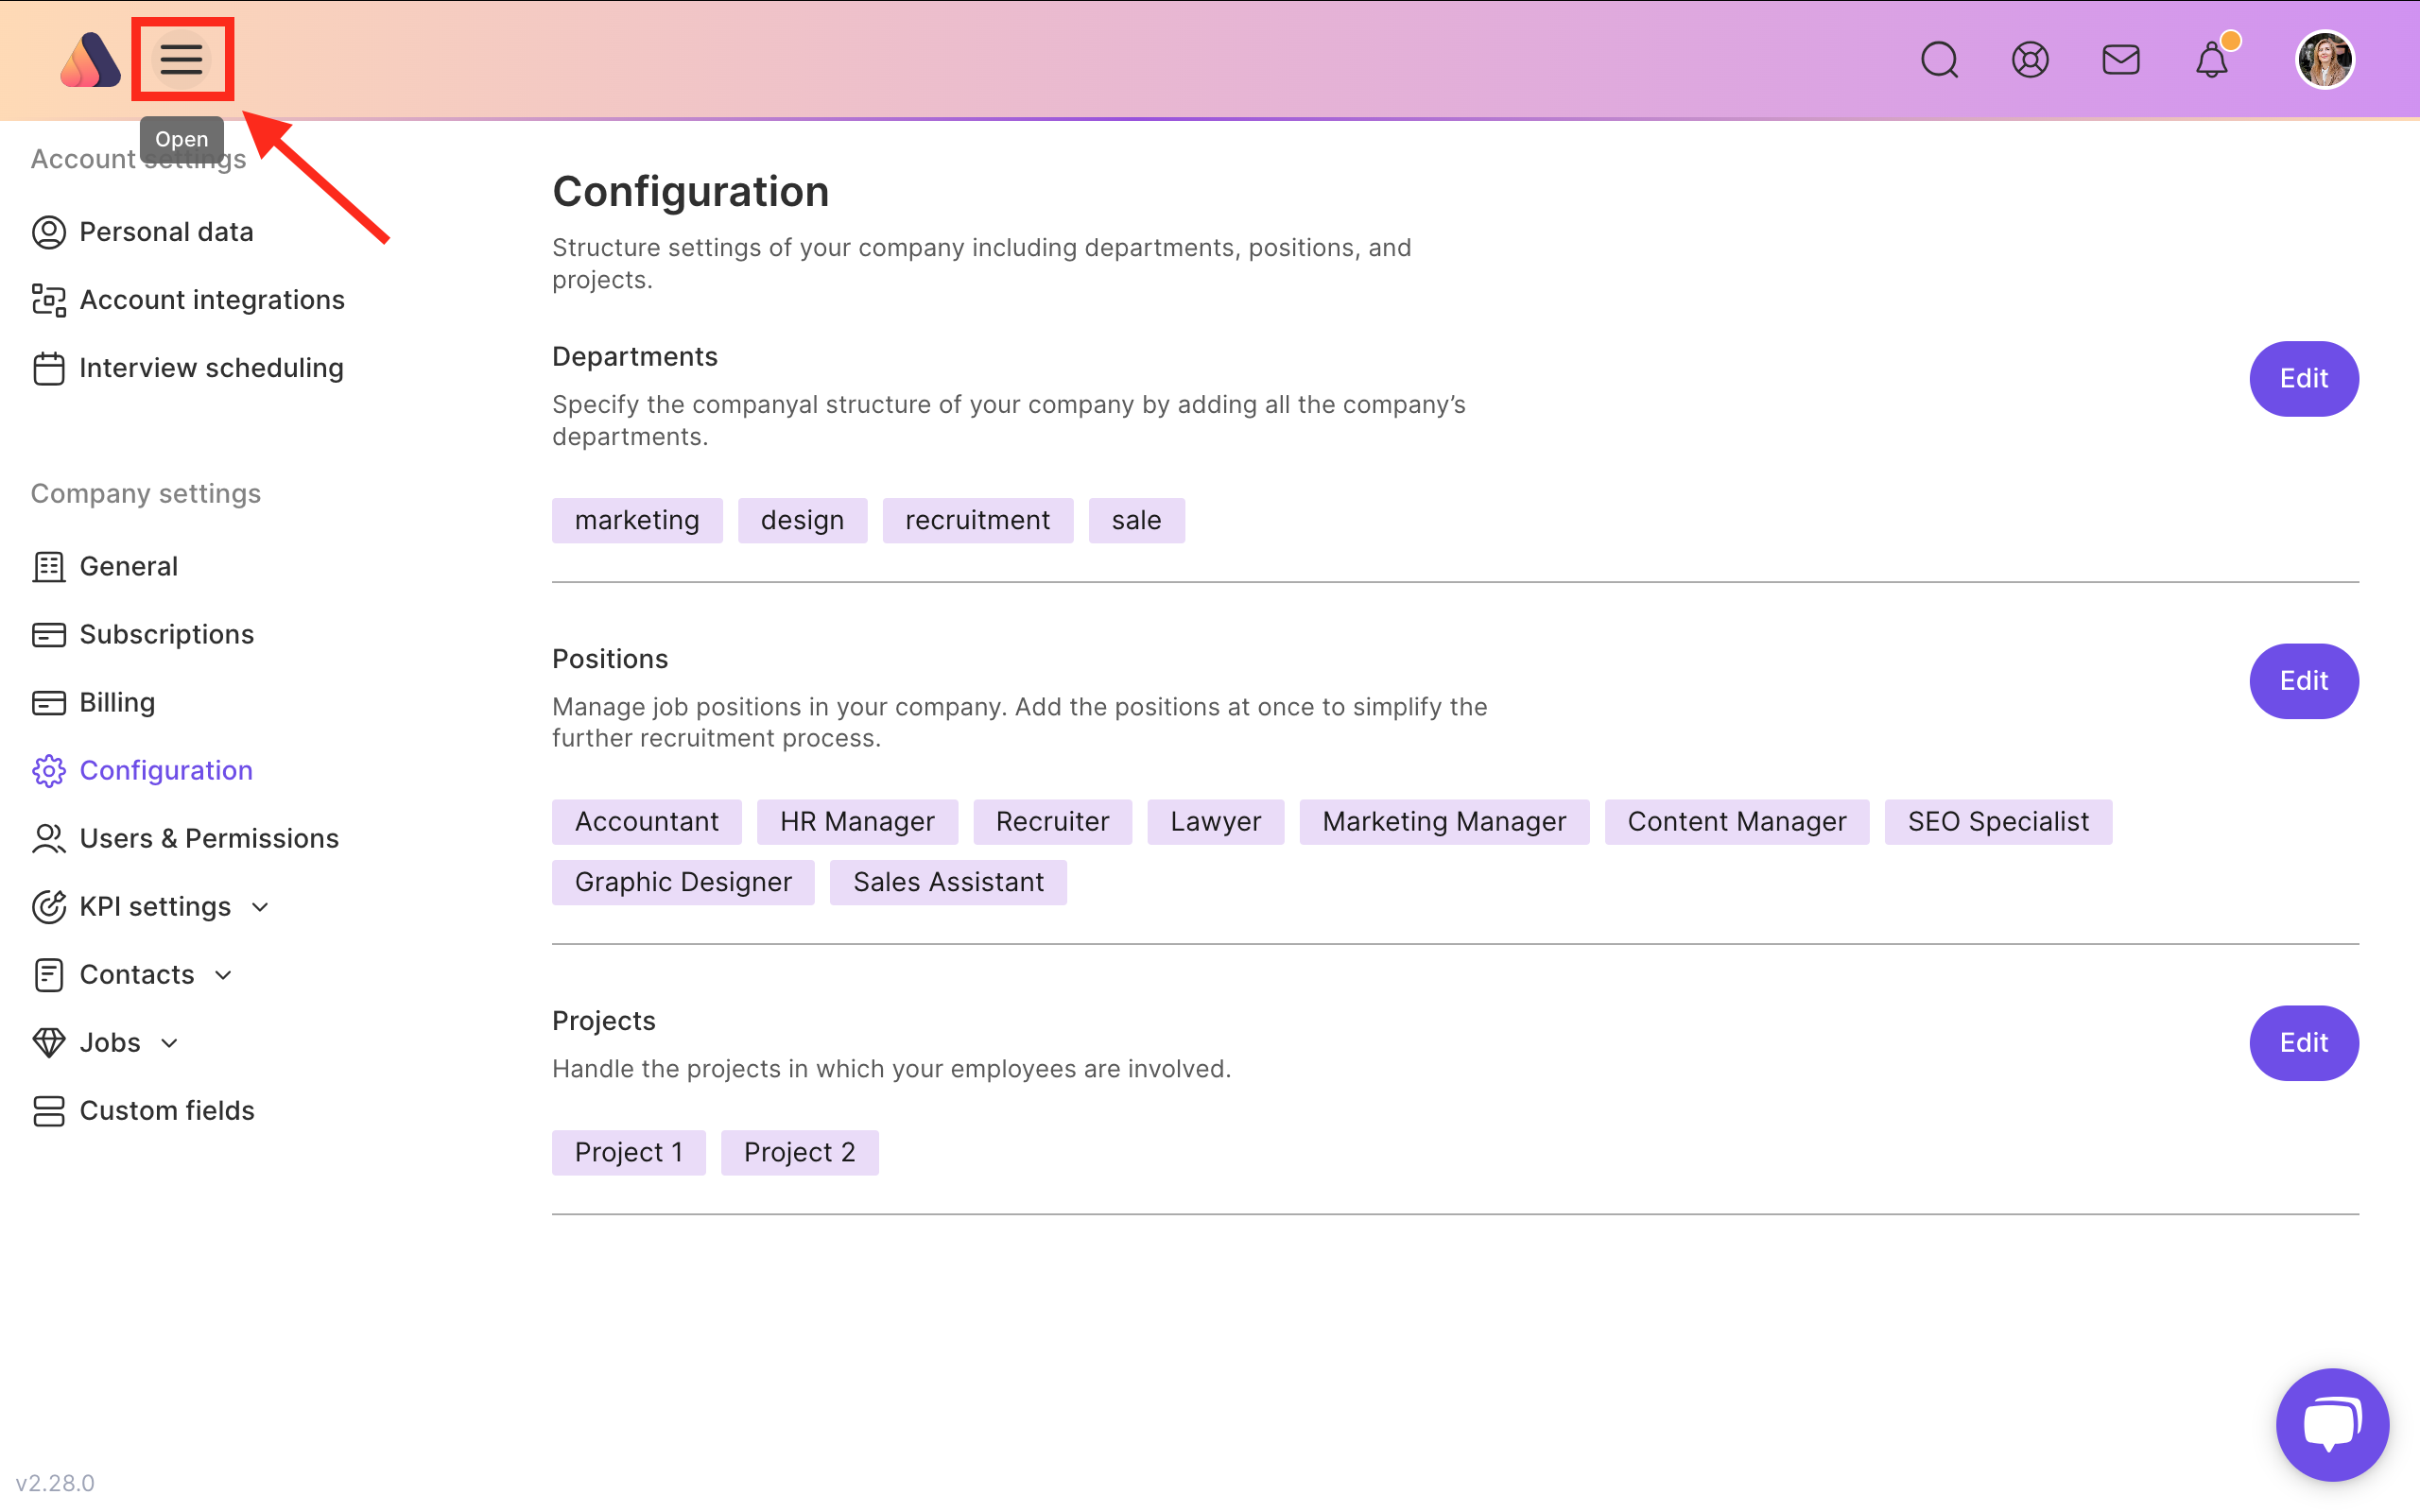Expand the Contacts chevron

point(223,975)
